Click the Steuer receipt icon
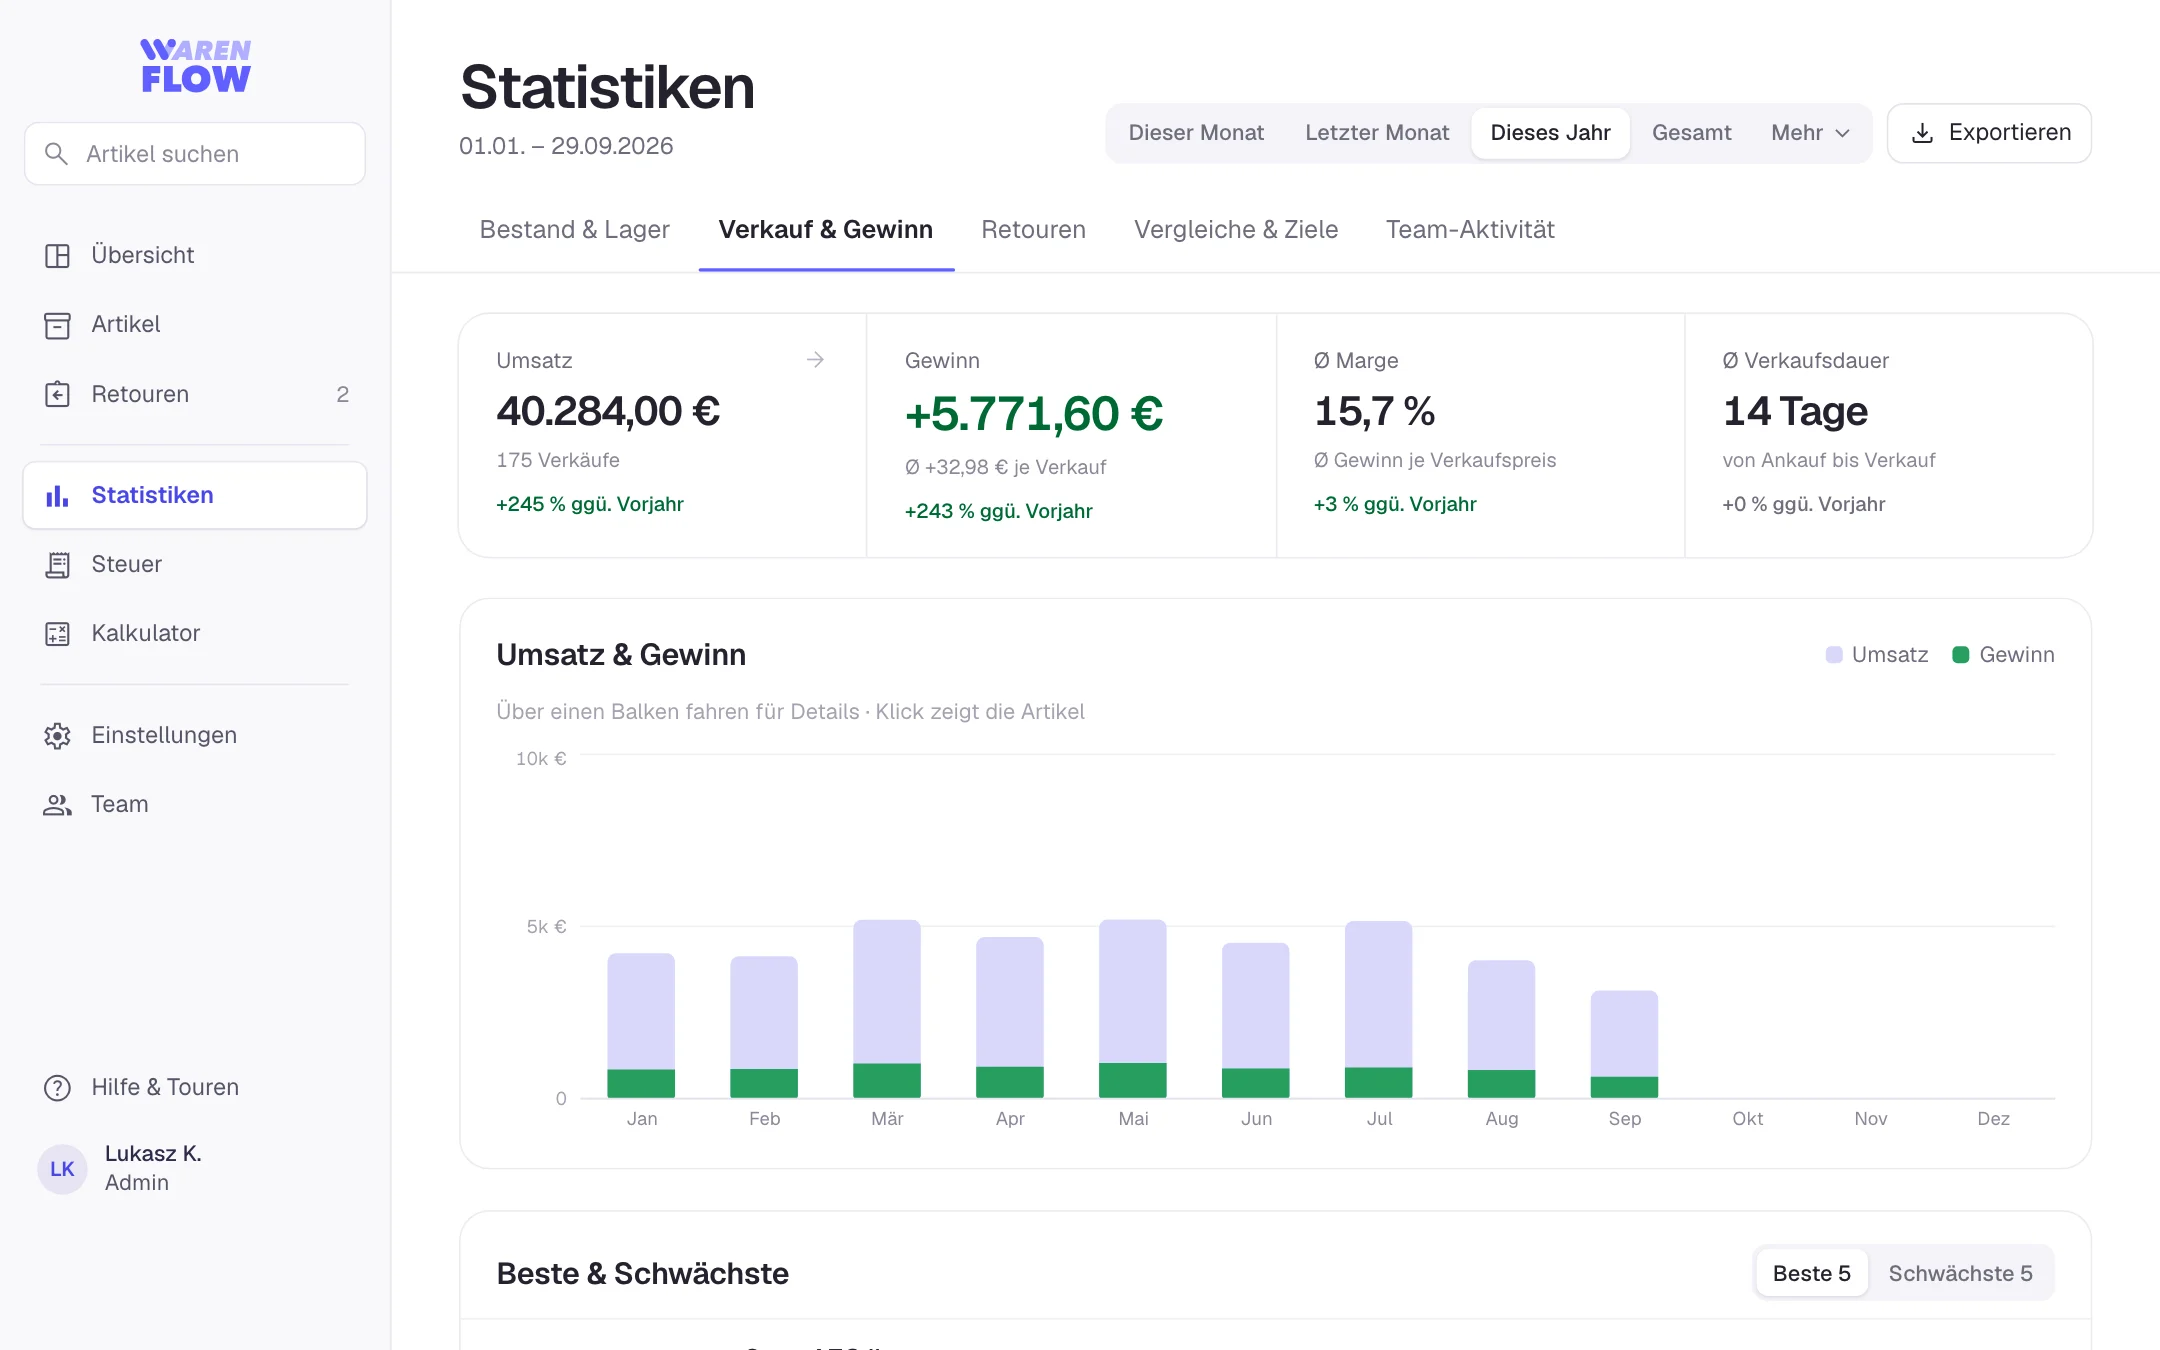 coord(57,565)
